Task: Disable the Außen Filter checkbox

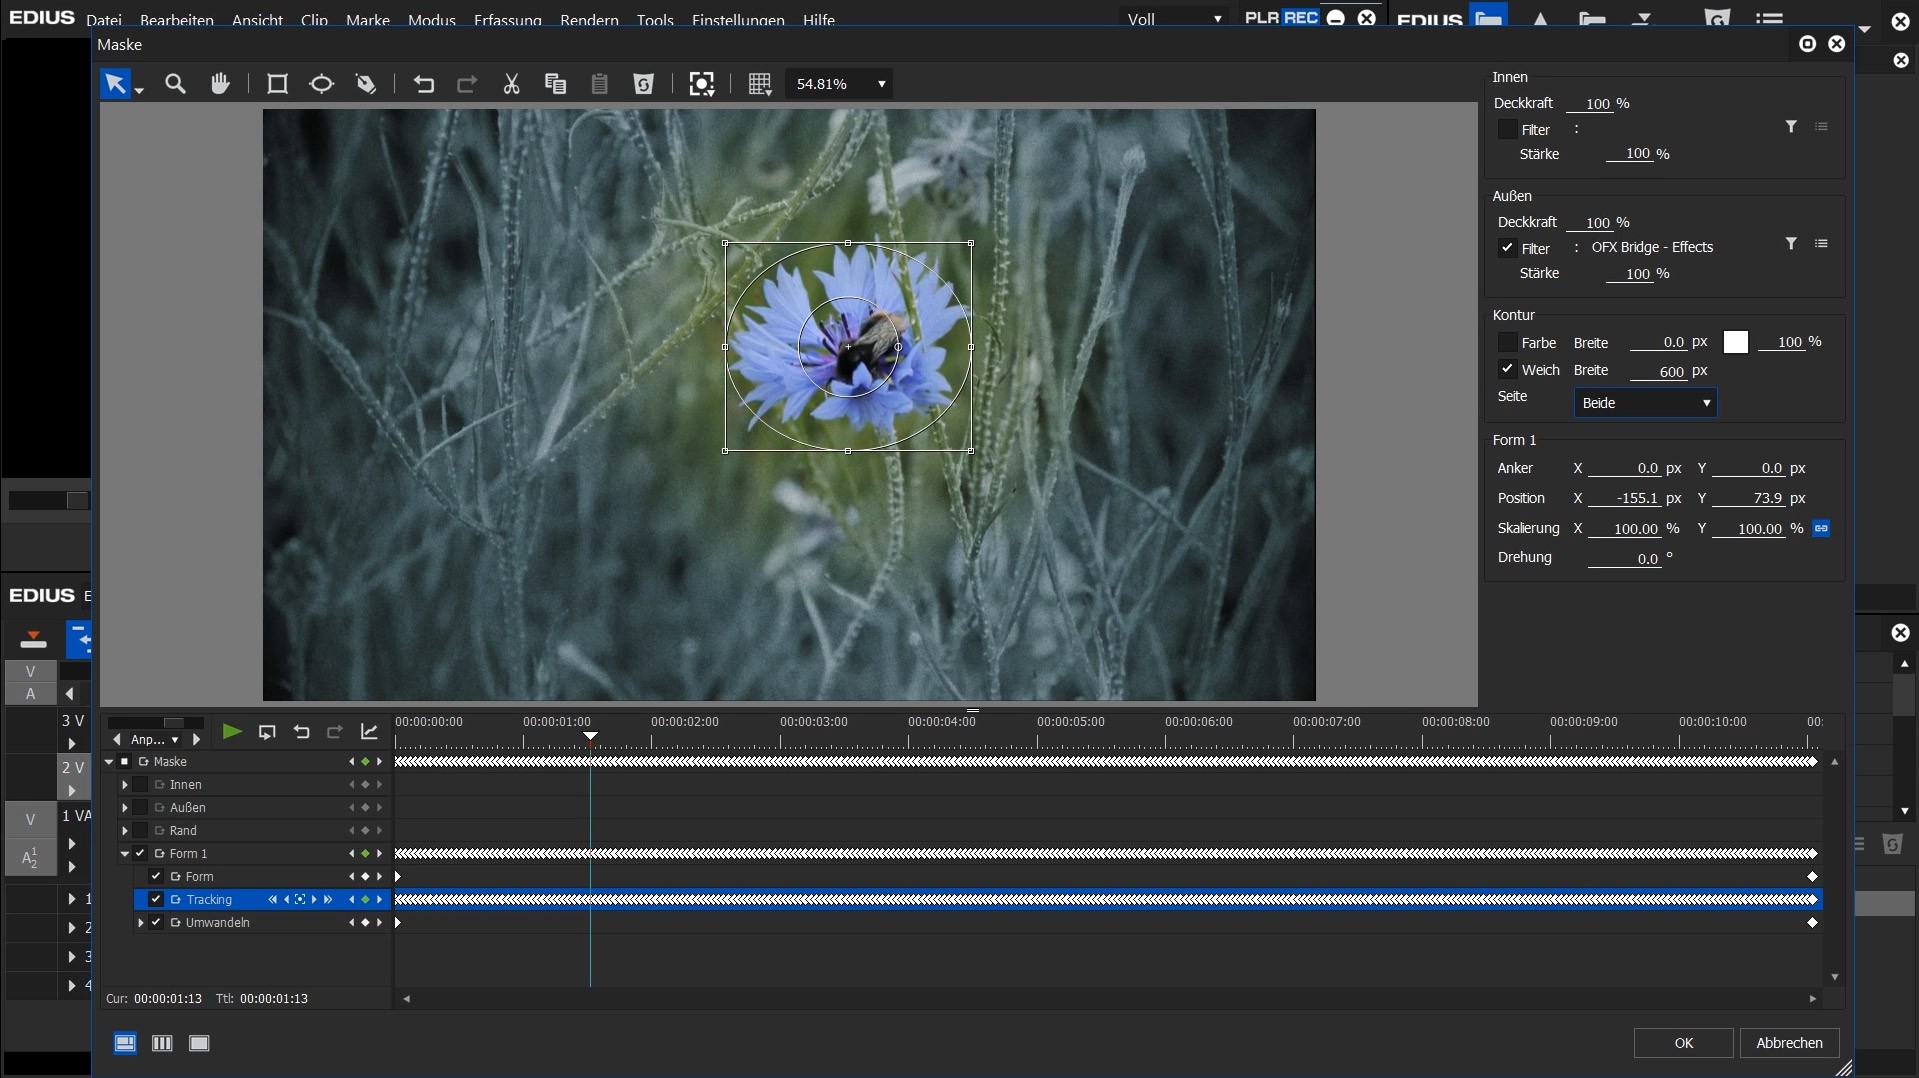Action: click(x=1507, y=248)
